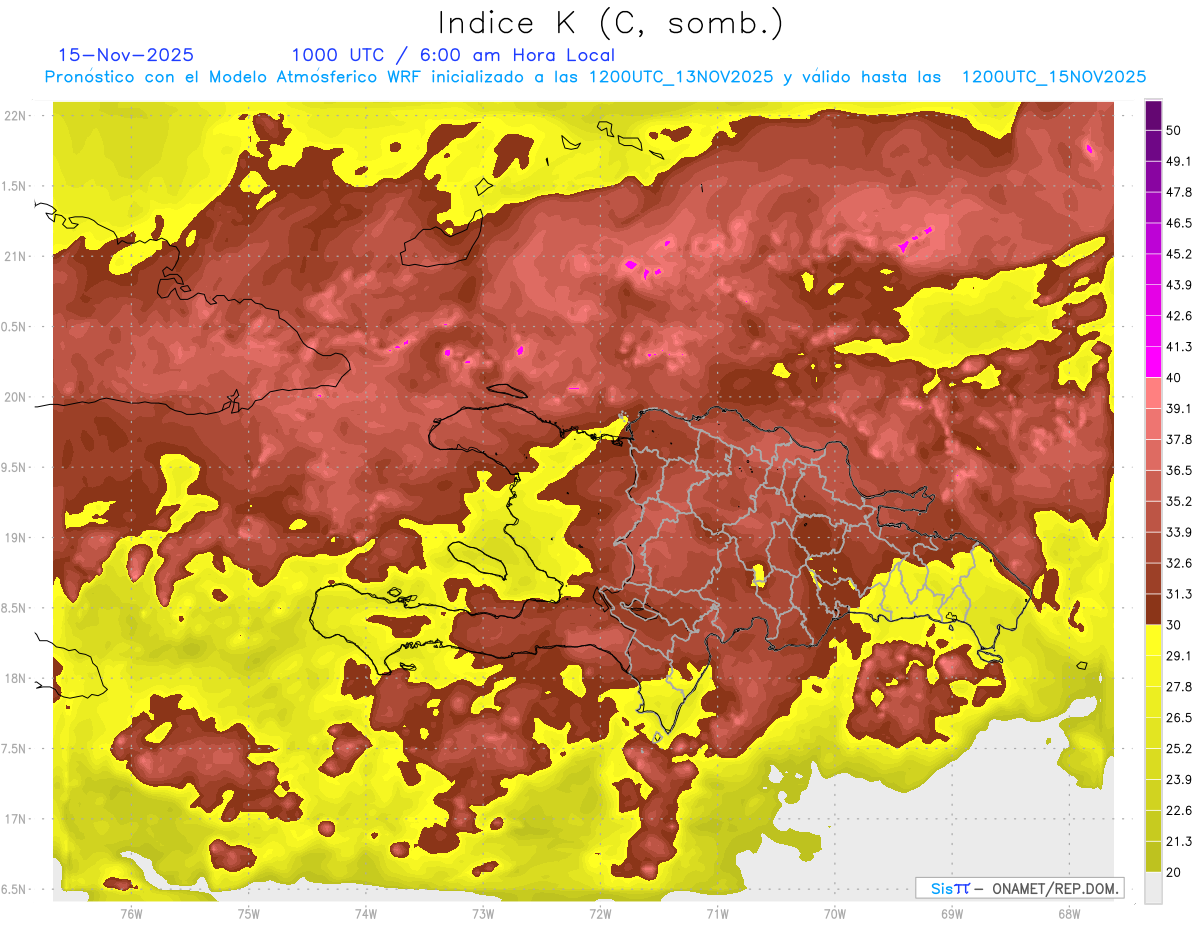Click the "74W" longitude label
The width and height of the screenshot is (1200, 927).
coord(366,914)
